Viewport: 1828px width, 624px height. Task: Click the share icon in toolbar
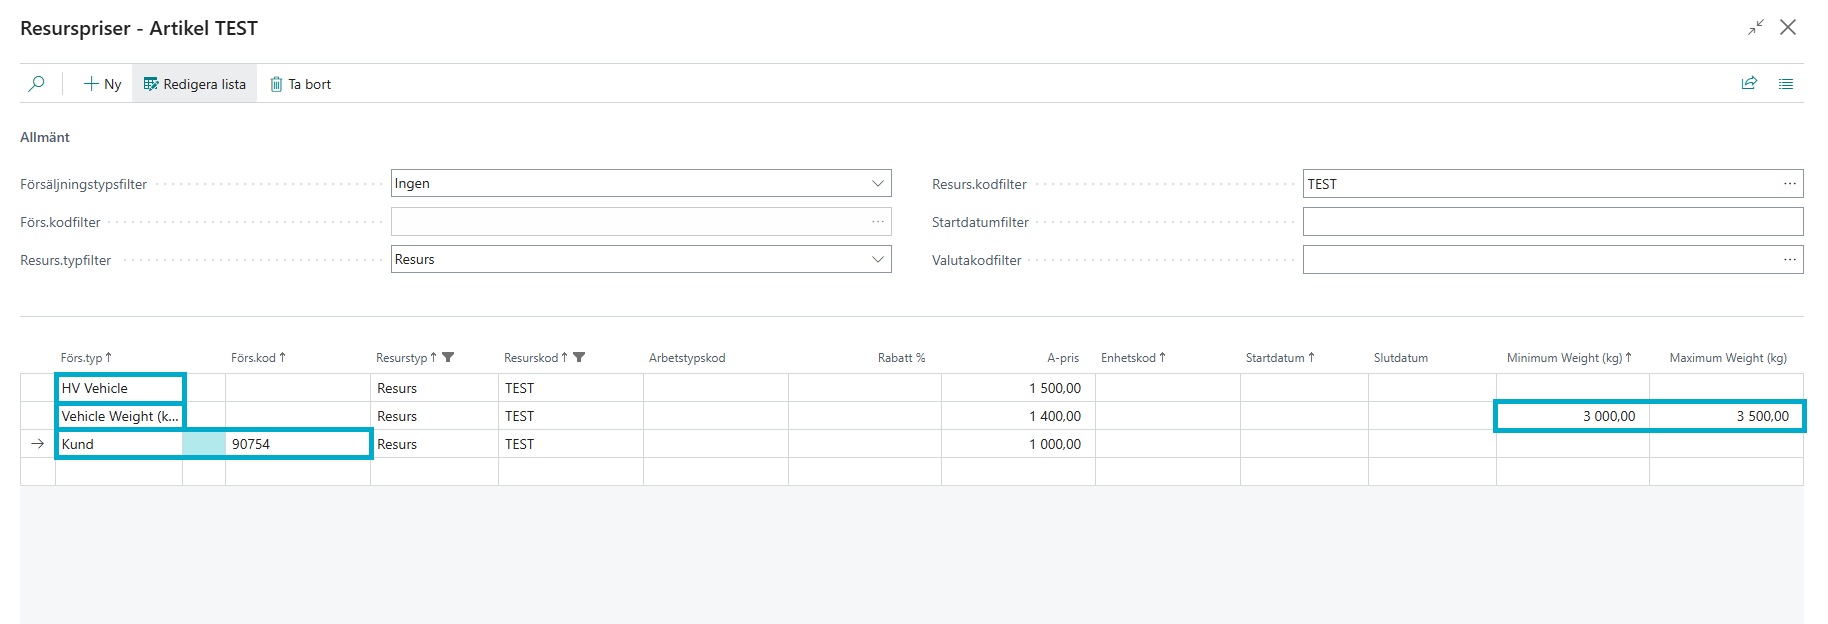point(1749,84)
